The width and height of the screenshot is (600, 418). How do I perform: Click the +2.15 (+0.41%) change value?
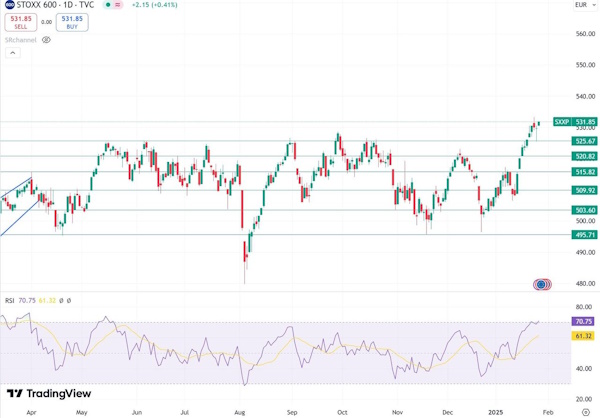tap(154, 5)
